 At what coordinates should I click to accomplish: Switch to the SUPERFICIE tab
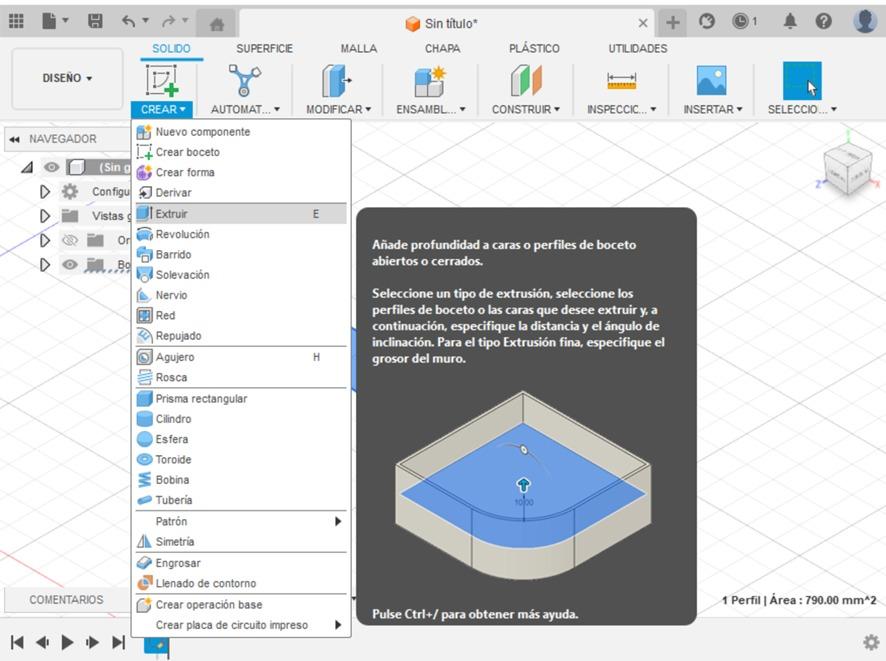click(264, 49)
